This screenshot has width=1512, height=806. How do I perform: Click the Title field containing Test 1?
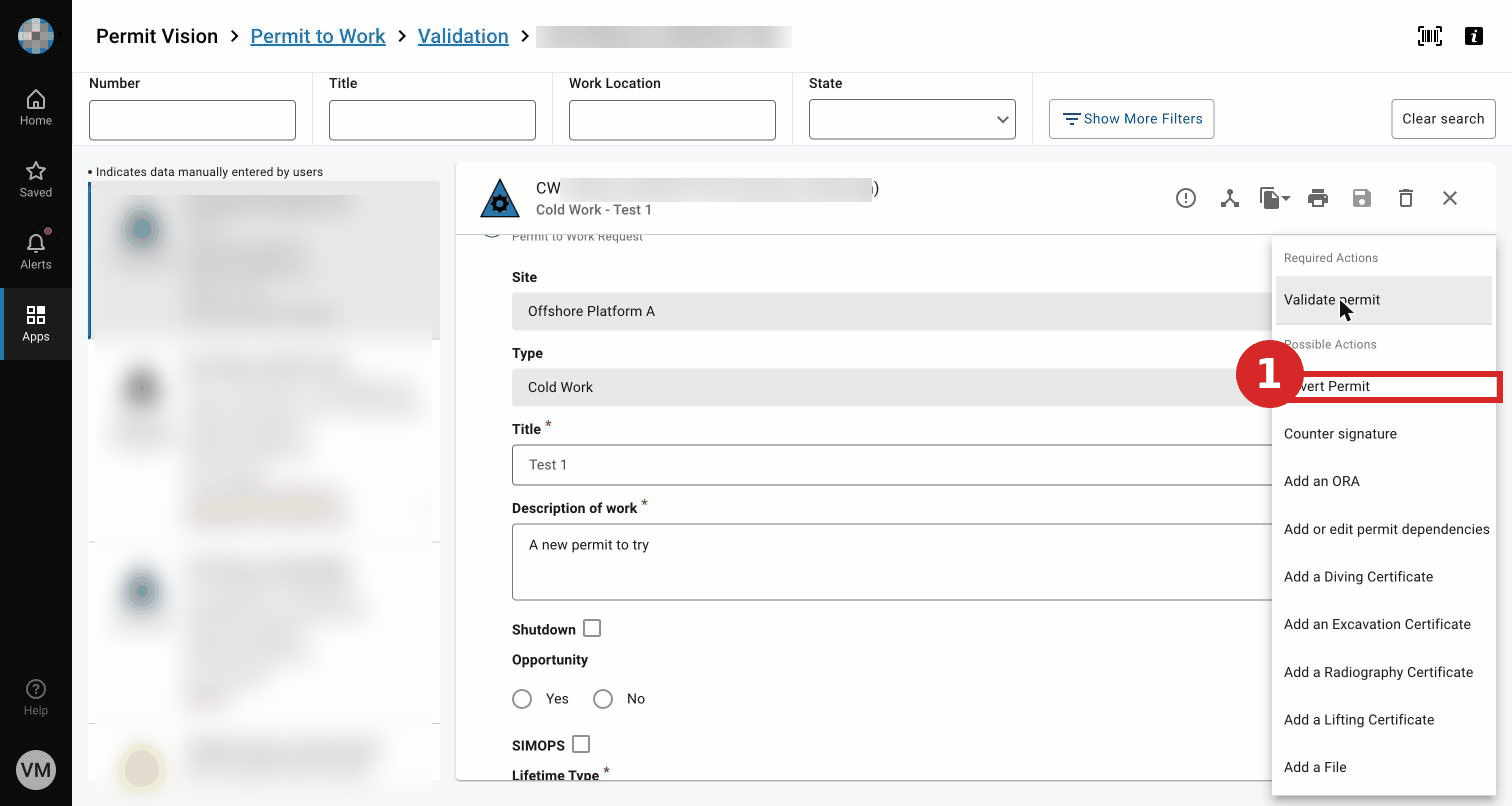tap(892, 465)
